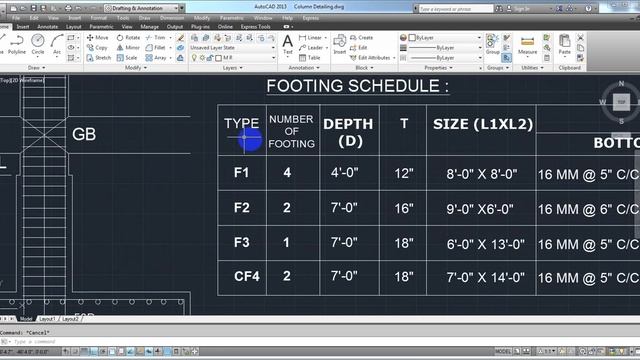Click the Plot printer icon in quick access toolbar
The width and height of the screenshot is (640, 360).
pyautogui.click(x=68, y=8)
